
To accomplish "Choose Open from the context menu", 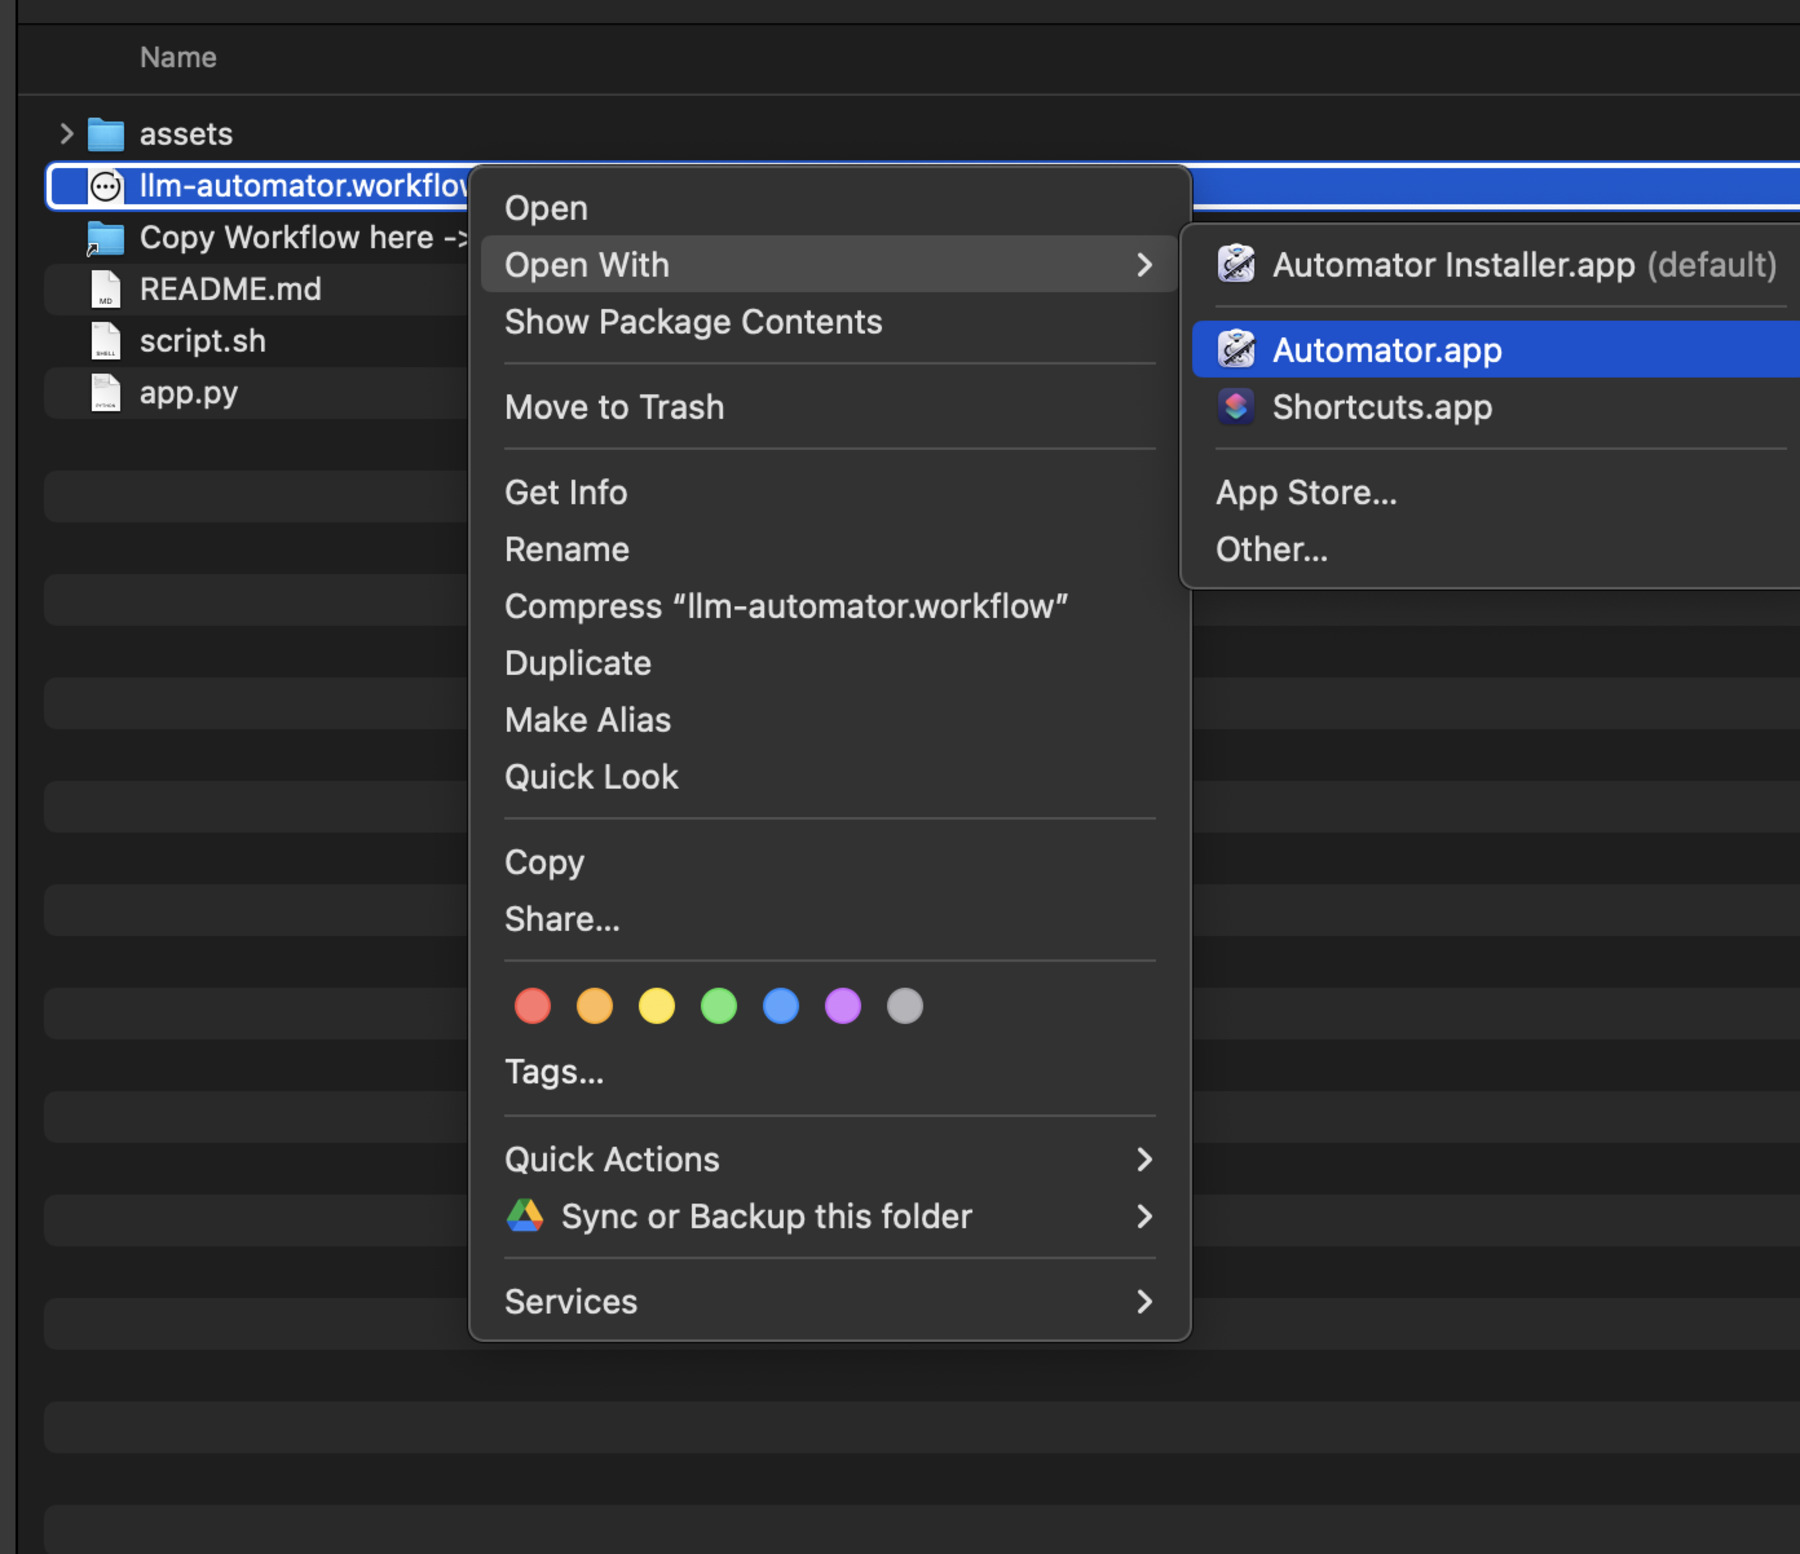I will click(829, 208).
